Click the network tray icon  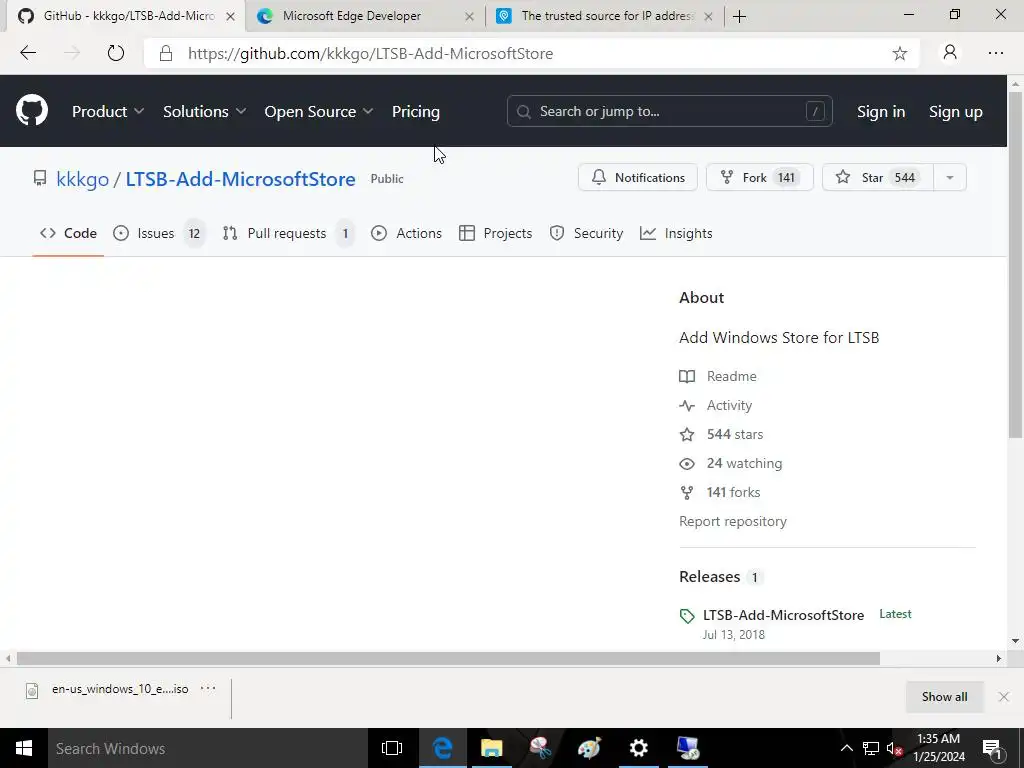[871, 748]
